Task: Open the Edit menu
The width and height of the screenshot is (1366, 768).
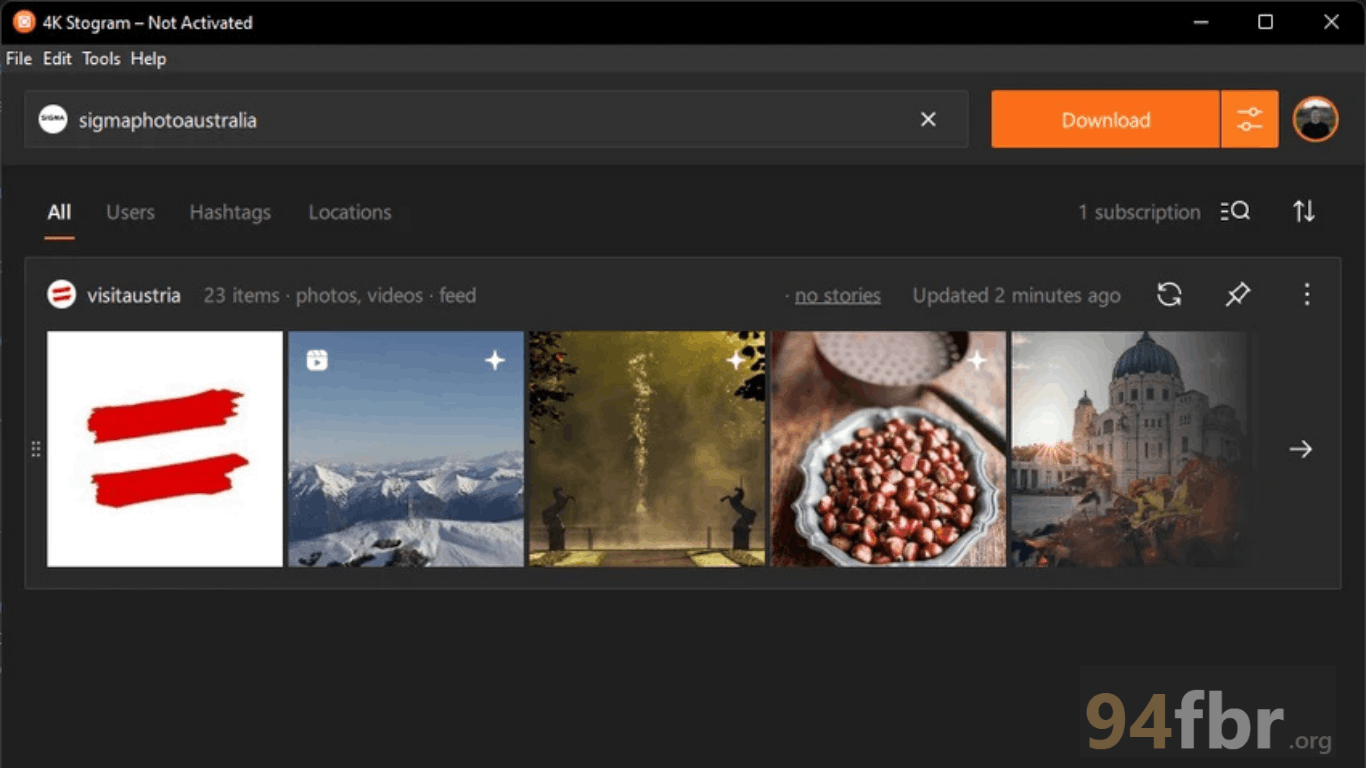Action: tap(57, 59)
